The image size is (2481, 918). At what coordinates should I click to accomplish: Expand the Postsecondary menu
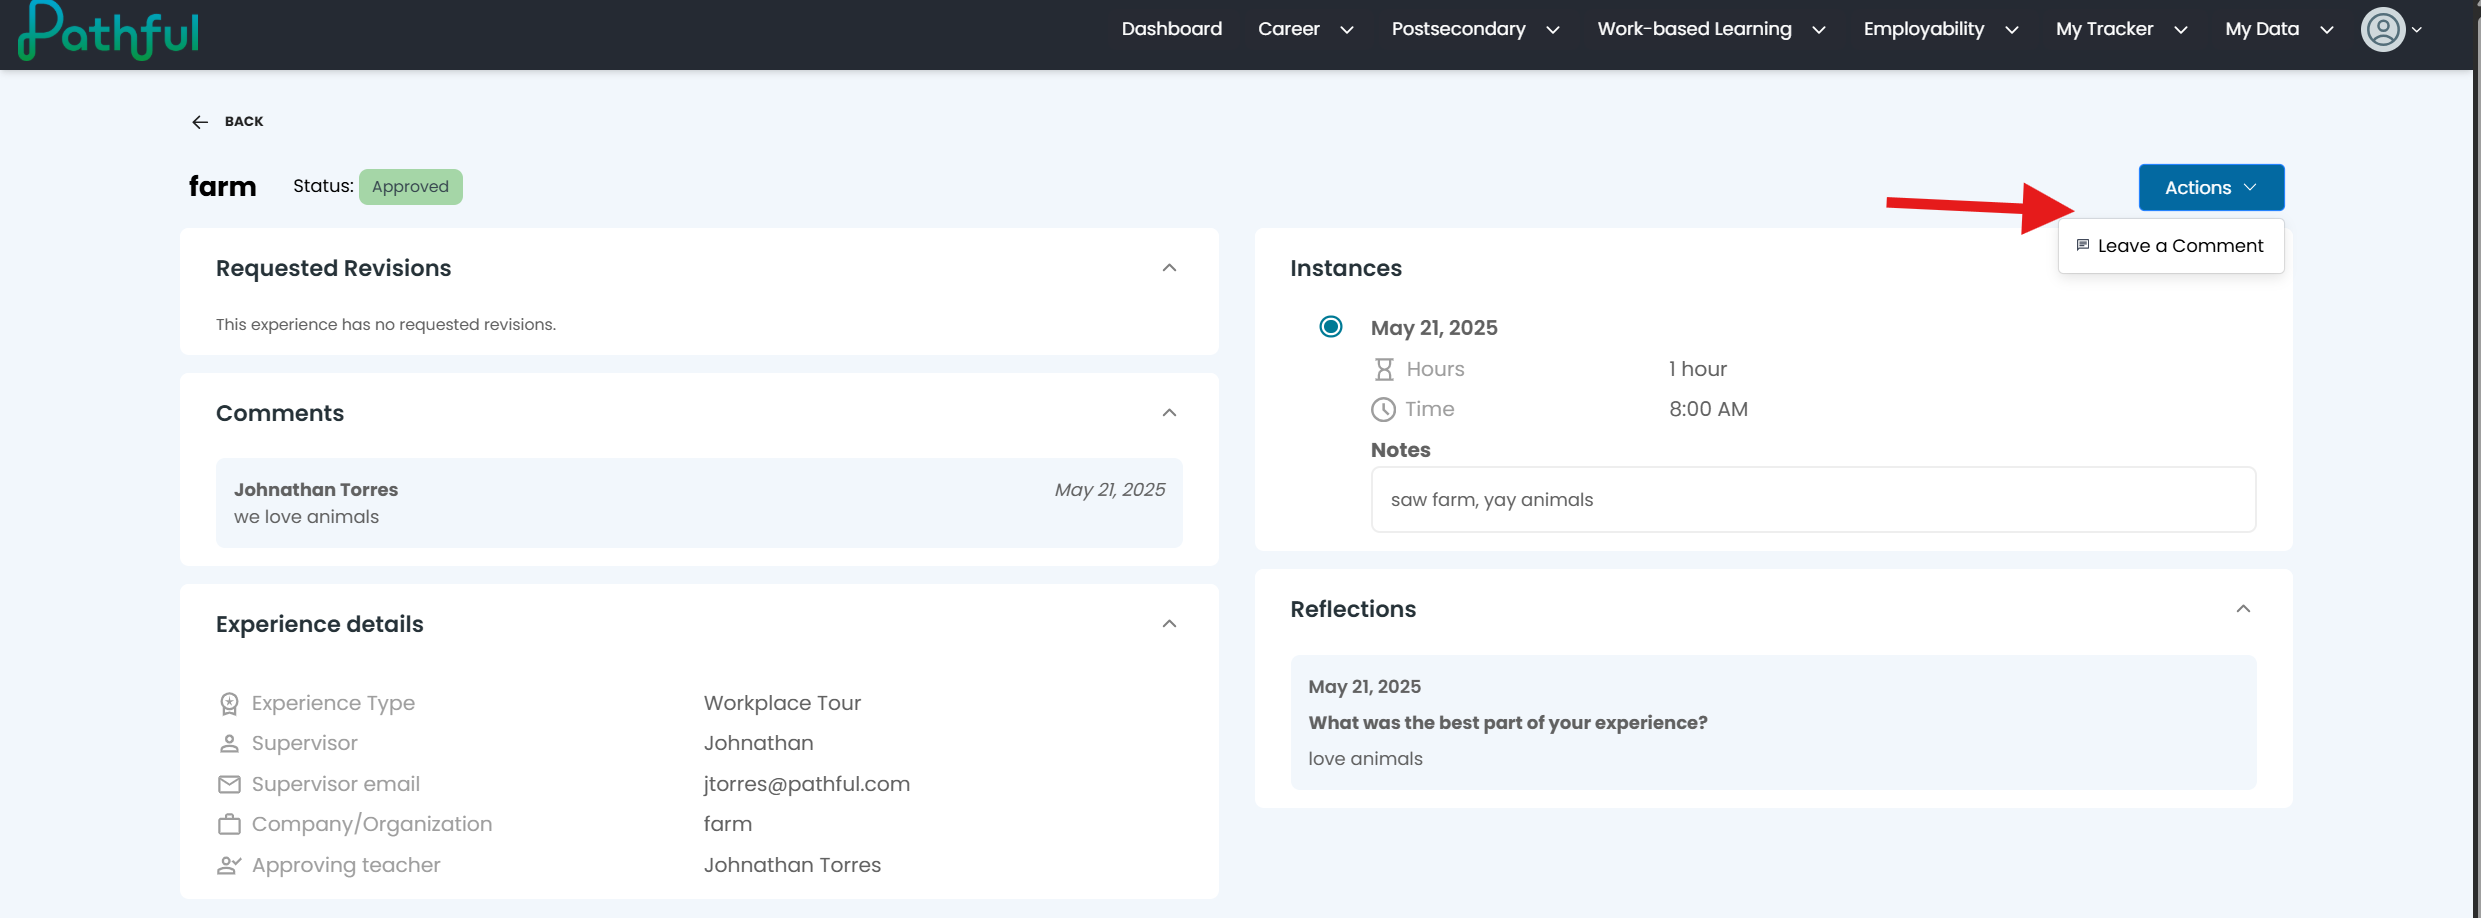(x=1476, y=29)
